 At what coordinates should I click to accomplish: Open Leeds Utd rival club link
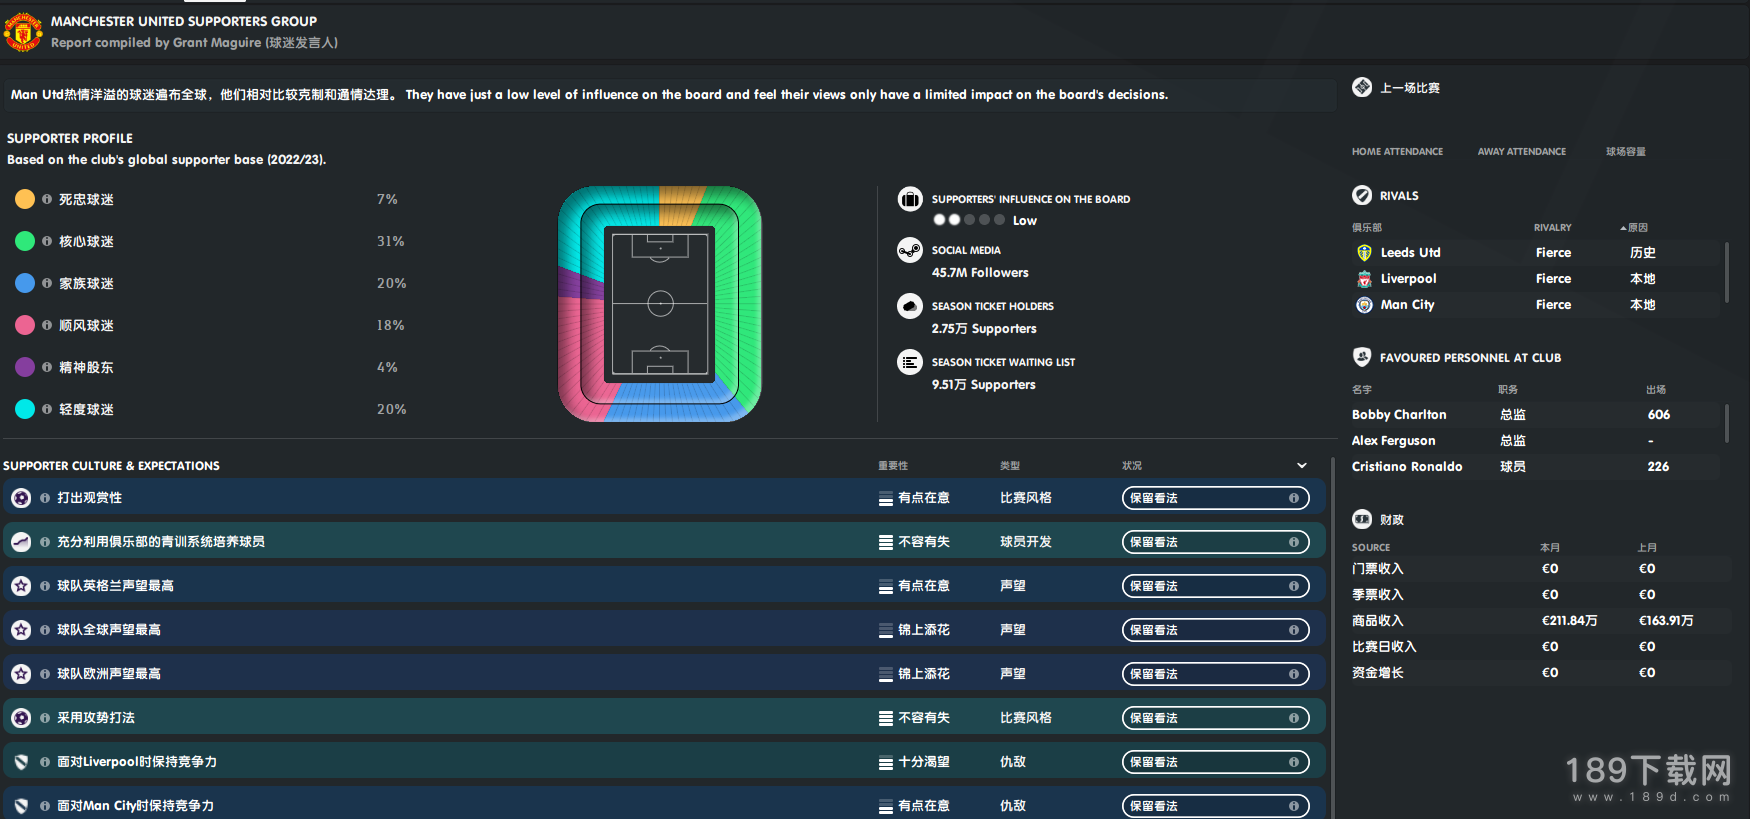(1411, 253)
